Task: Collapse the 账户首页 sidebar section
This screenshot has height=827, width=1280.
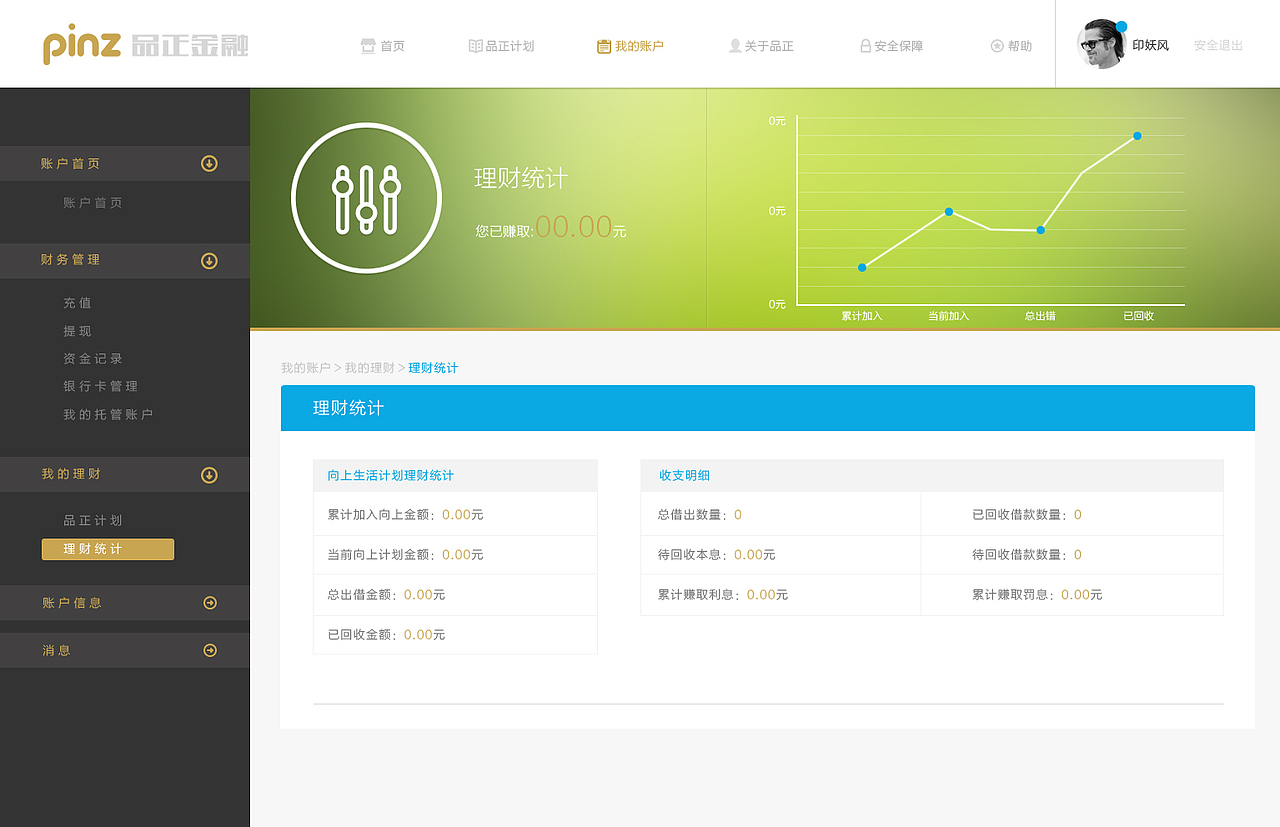Action: click(x=209, y=163)
